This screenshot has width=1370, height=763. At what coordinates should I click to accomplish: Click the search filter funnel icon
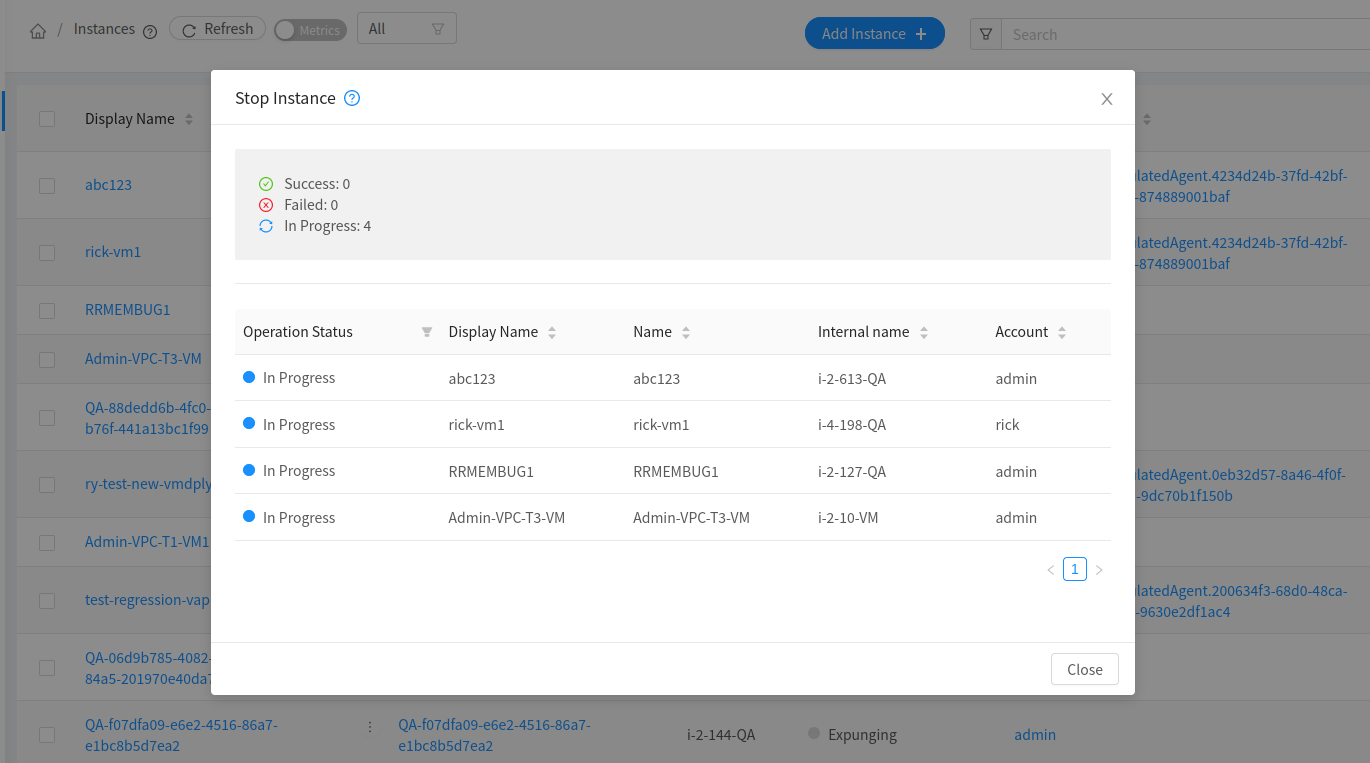(986, 34)
